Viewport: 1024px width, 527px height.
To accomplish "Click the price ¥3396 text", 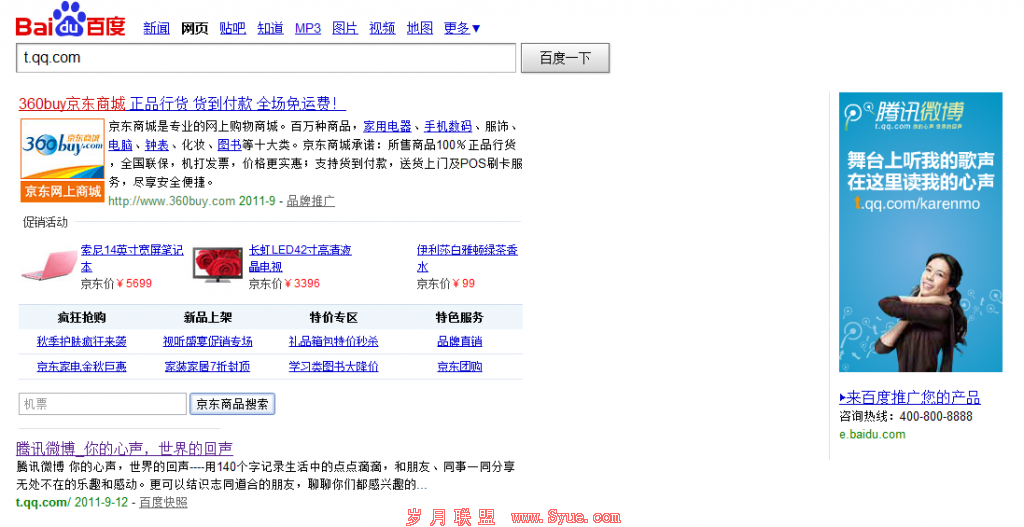I will pyautogui.click(x=302, y=283).
